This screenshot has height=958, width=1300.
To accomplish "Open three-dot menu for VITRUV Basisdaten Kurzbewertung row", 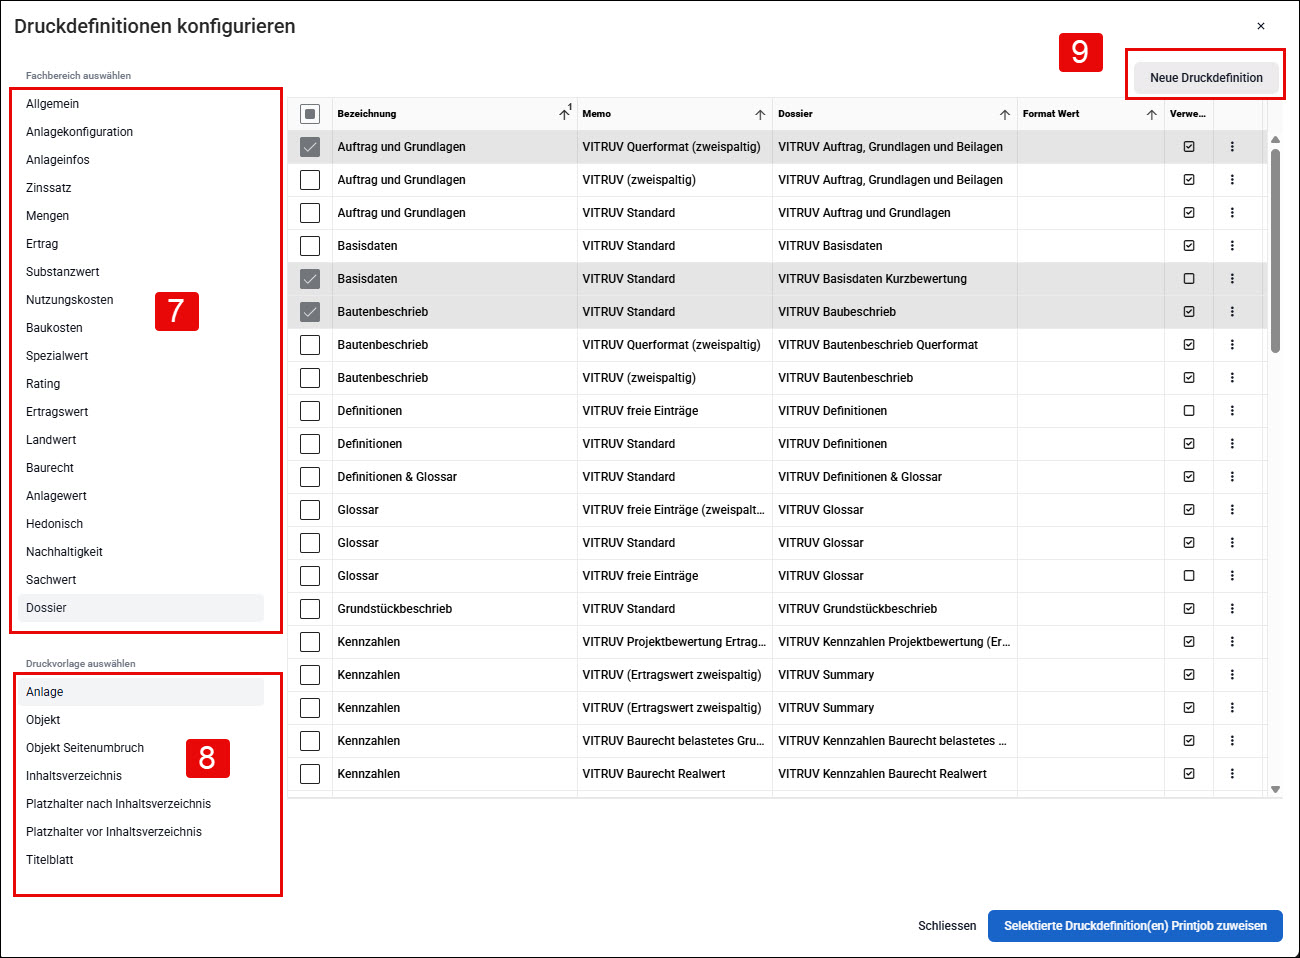I will (x=1232, y=279).
